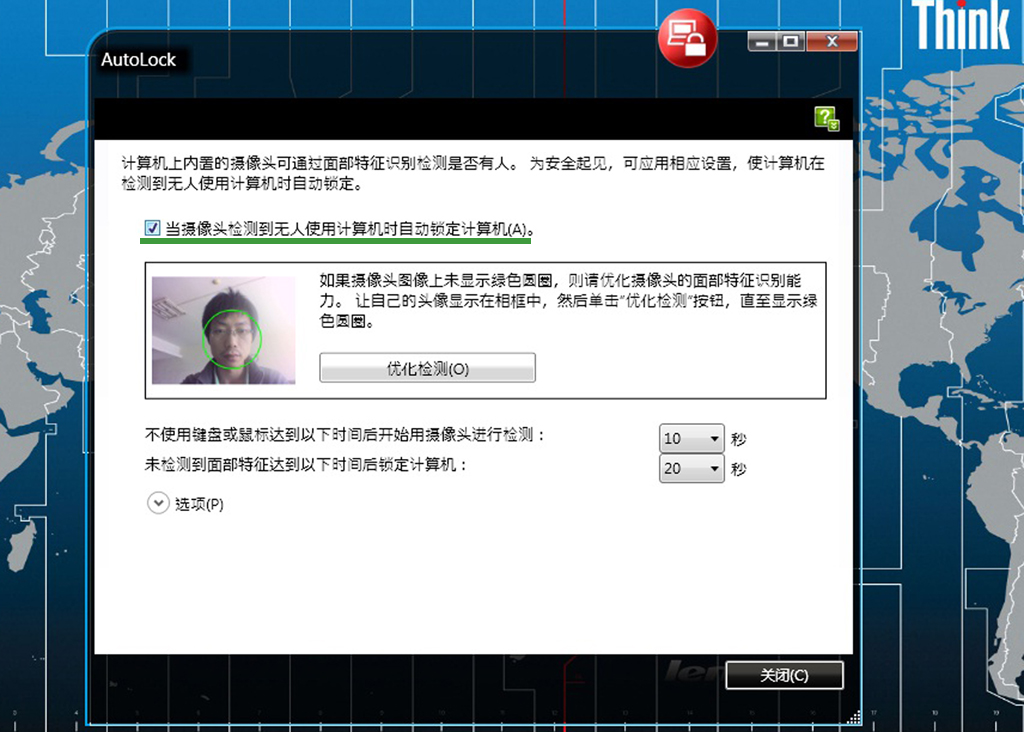
Task: Click the resize grip in window corner
Action: coord(854,717)
